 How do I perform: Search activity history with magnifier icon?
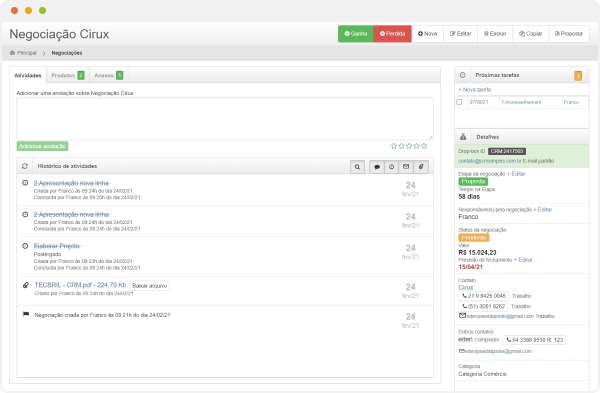[x=357, y=167]
